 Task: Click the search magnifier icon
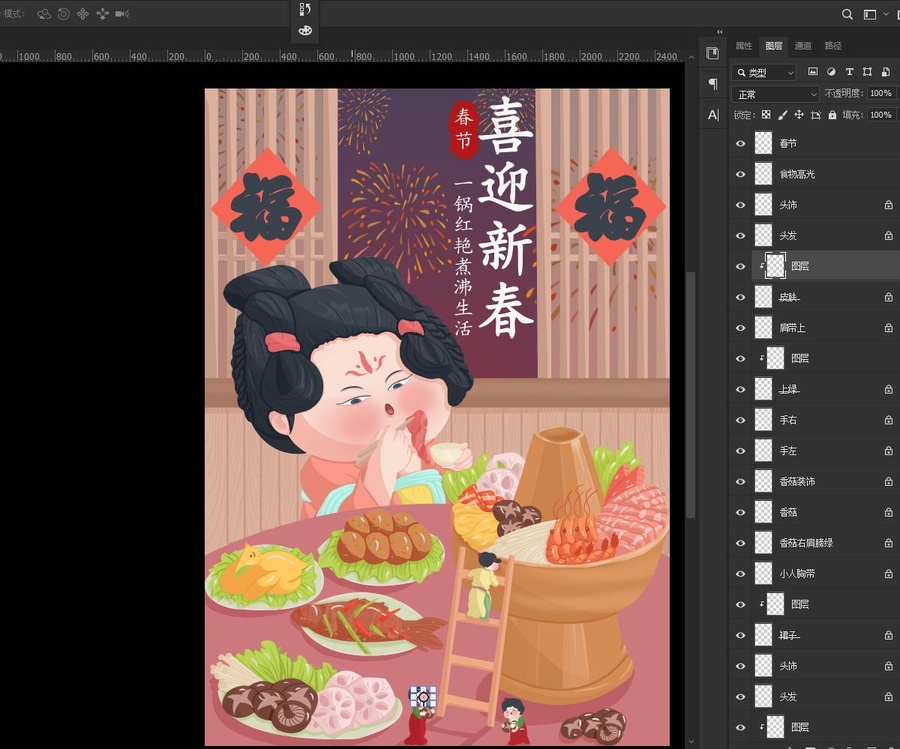pos(847,14)
